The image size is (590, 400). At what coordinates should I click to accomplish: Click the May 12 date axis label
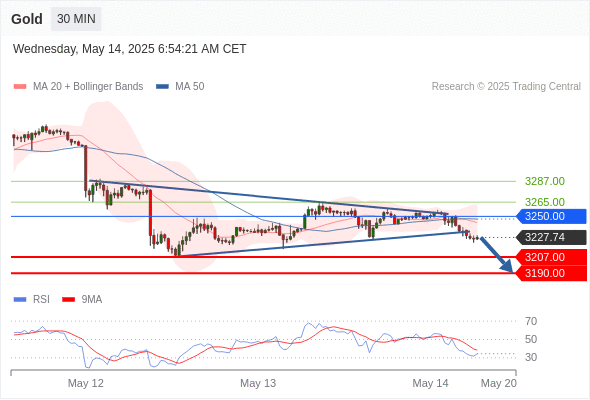(x=85, y=383)
